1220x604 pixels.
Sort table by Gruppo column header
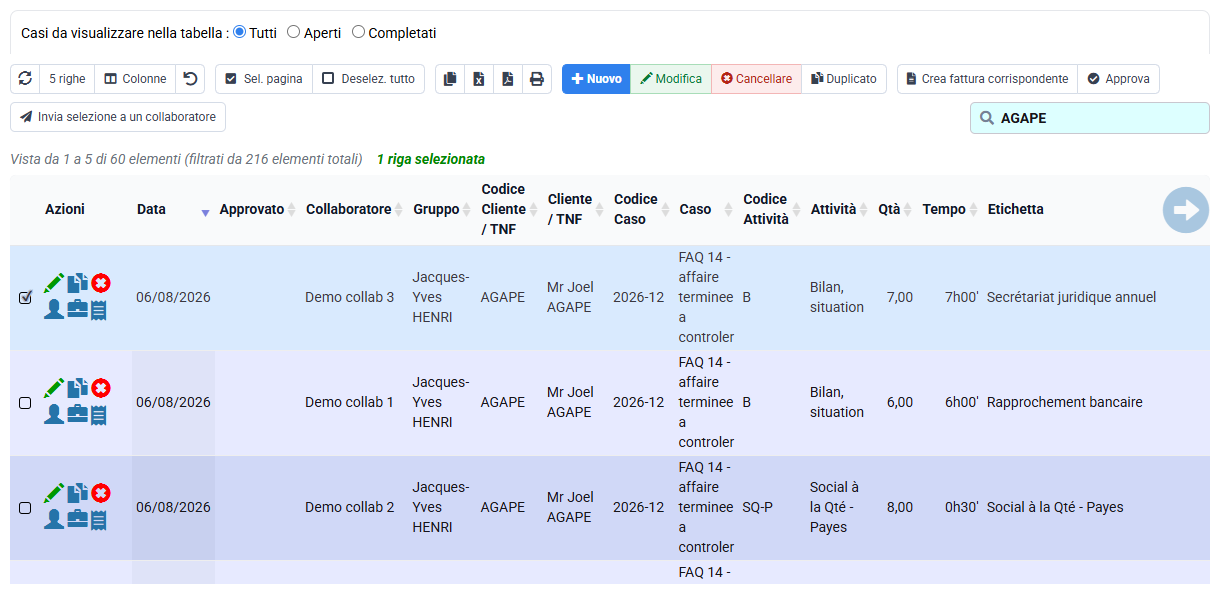click(442, 210)
